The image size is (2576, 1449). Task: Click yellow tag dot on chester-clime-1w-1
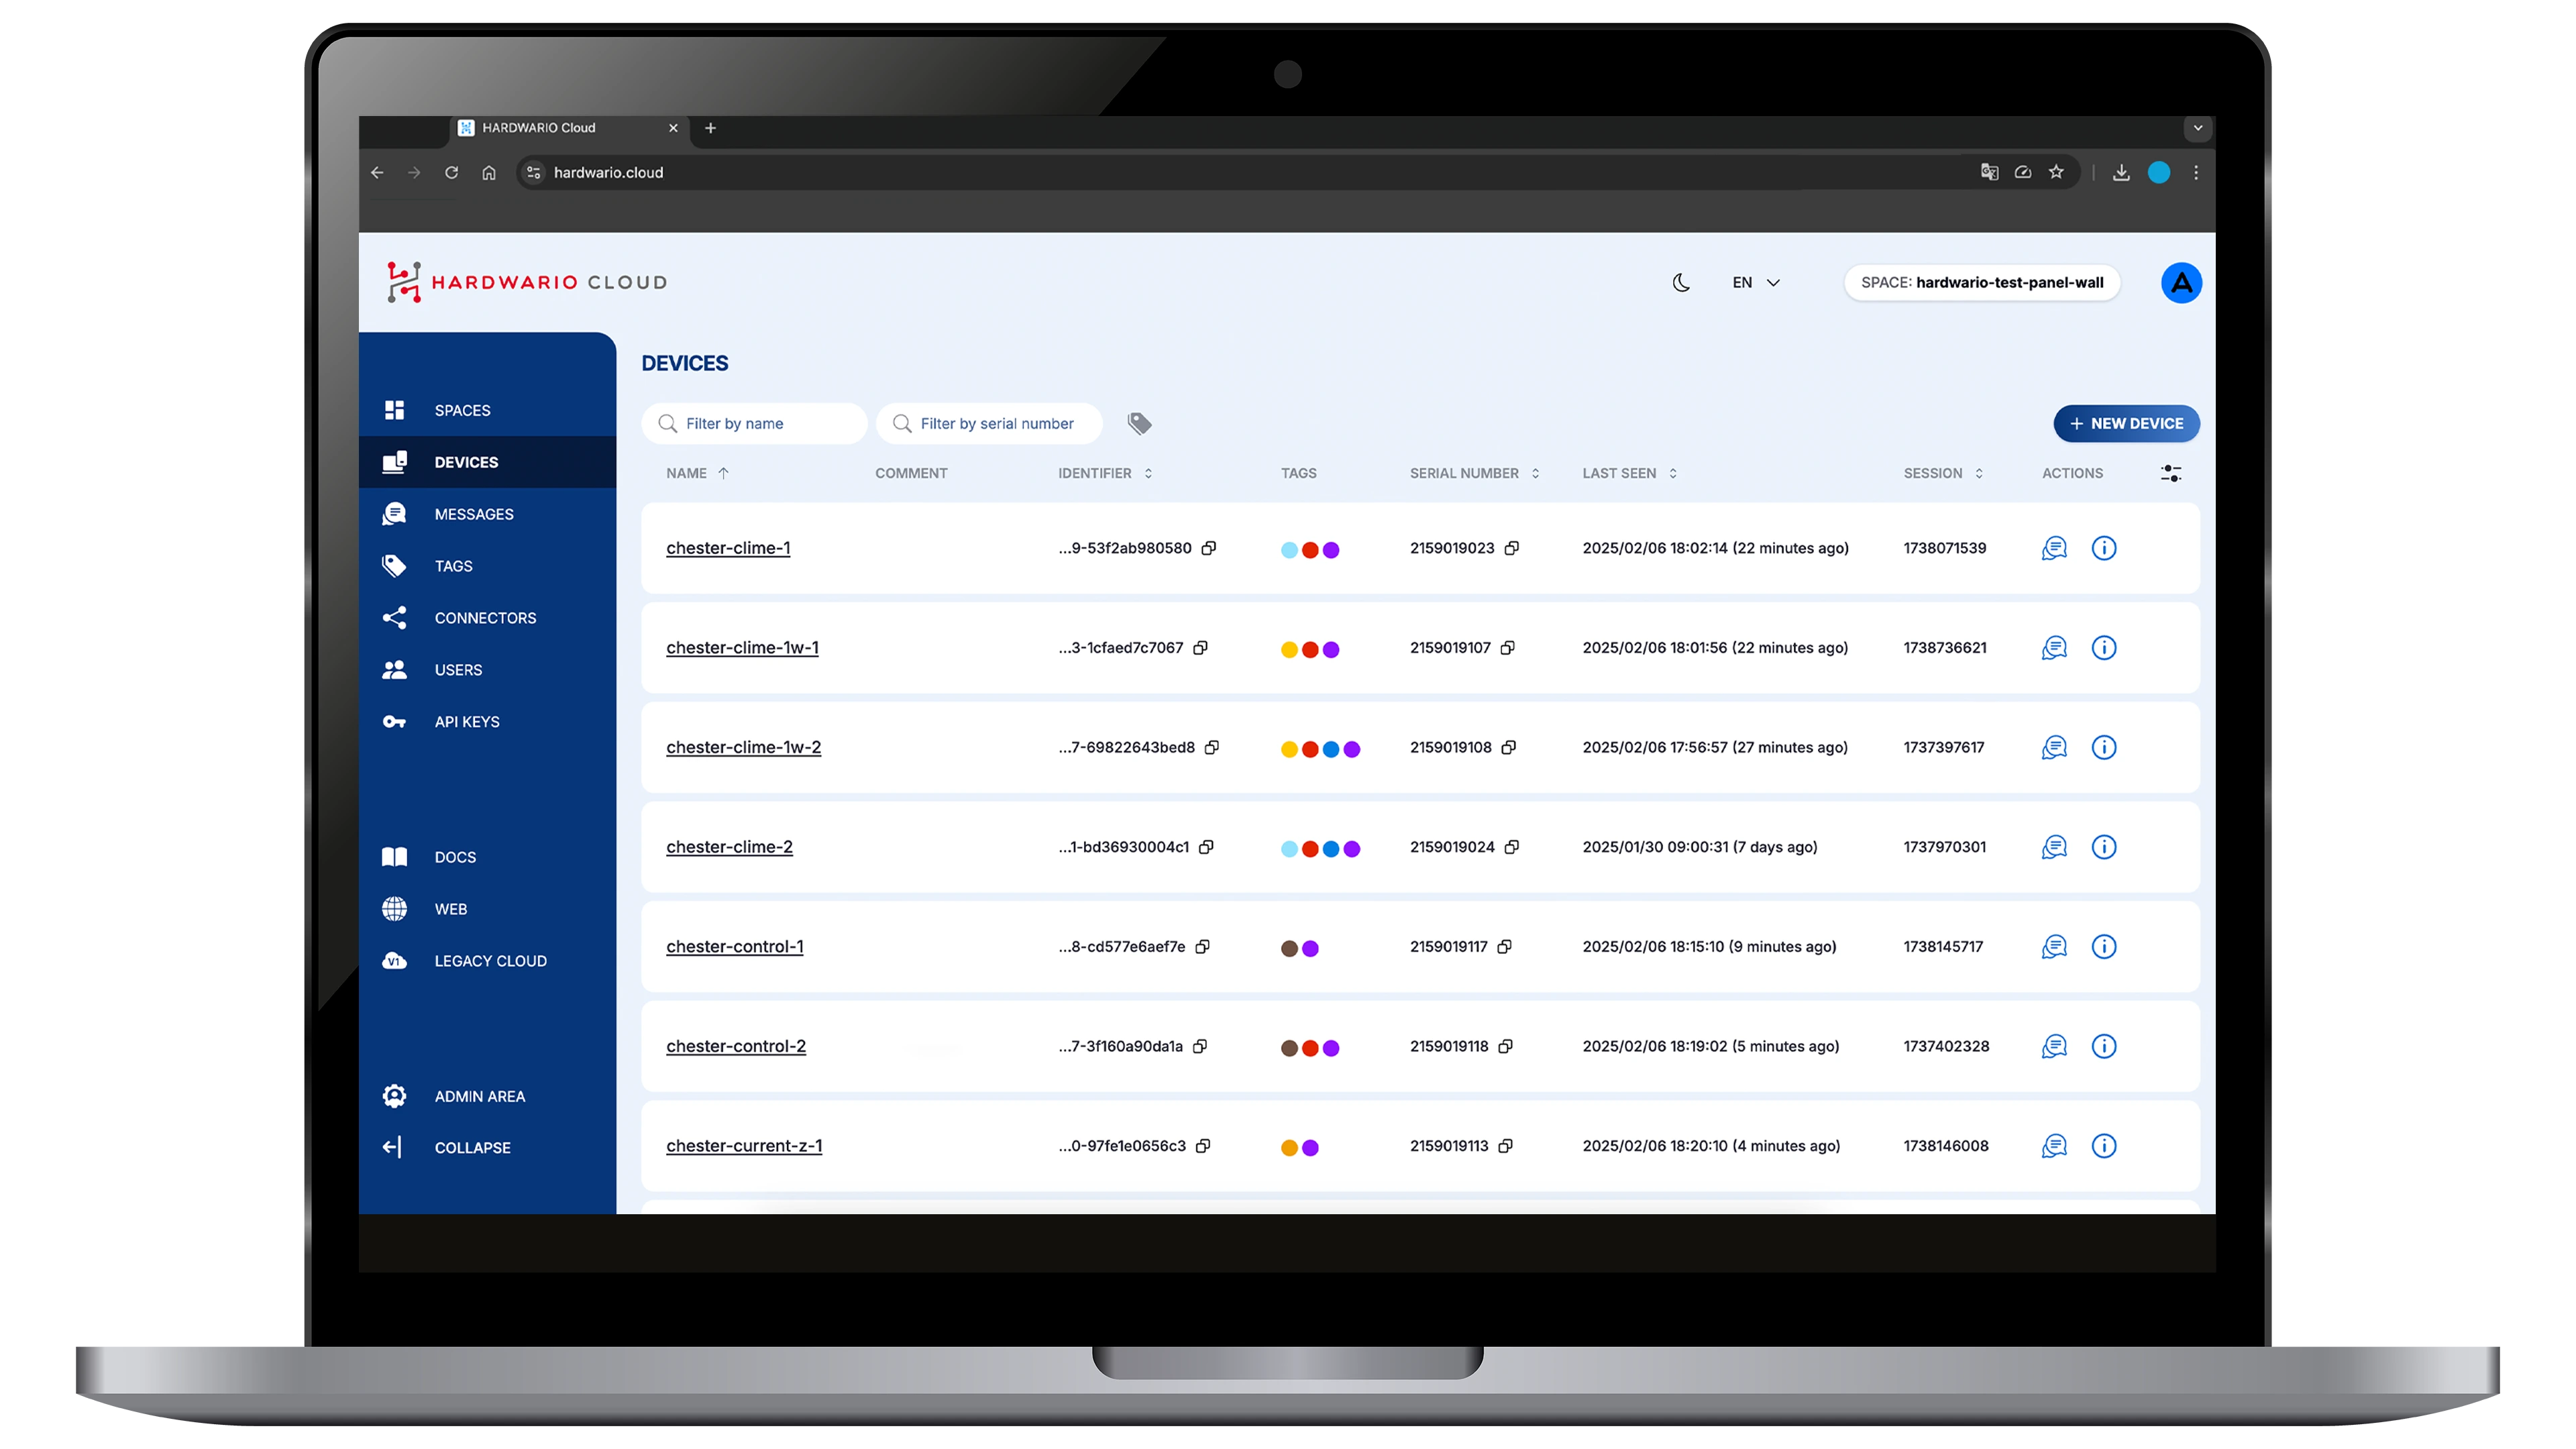pyautogui.click(x=1289, y=650)
